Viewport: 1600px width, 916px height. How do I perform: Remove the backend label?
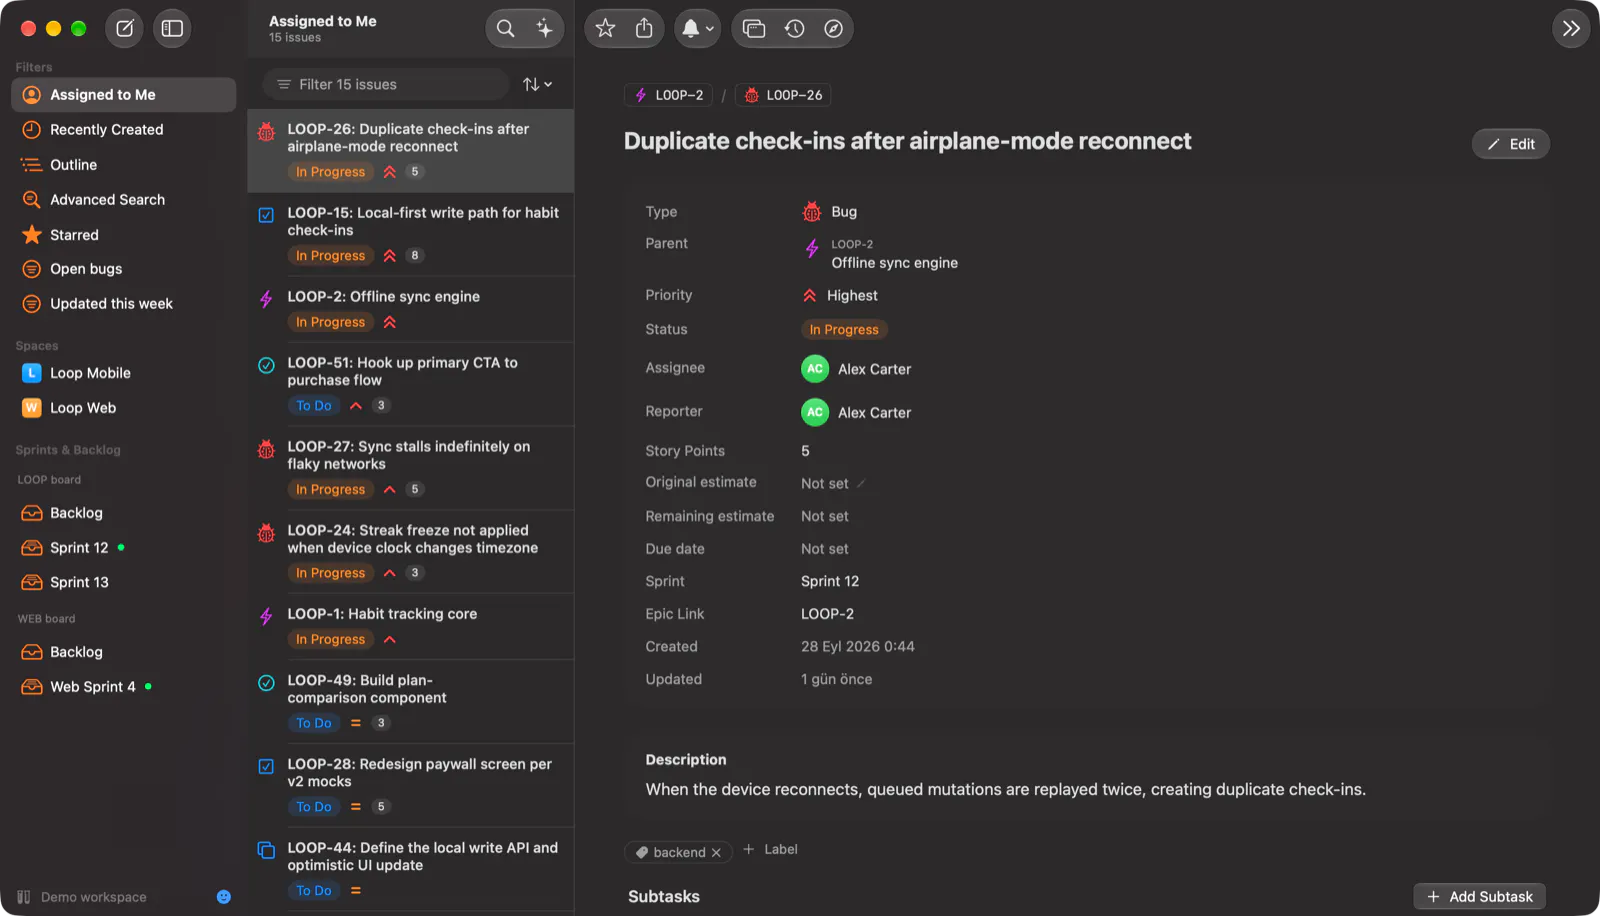[716, 853]
